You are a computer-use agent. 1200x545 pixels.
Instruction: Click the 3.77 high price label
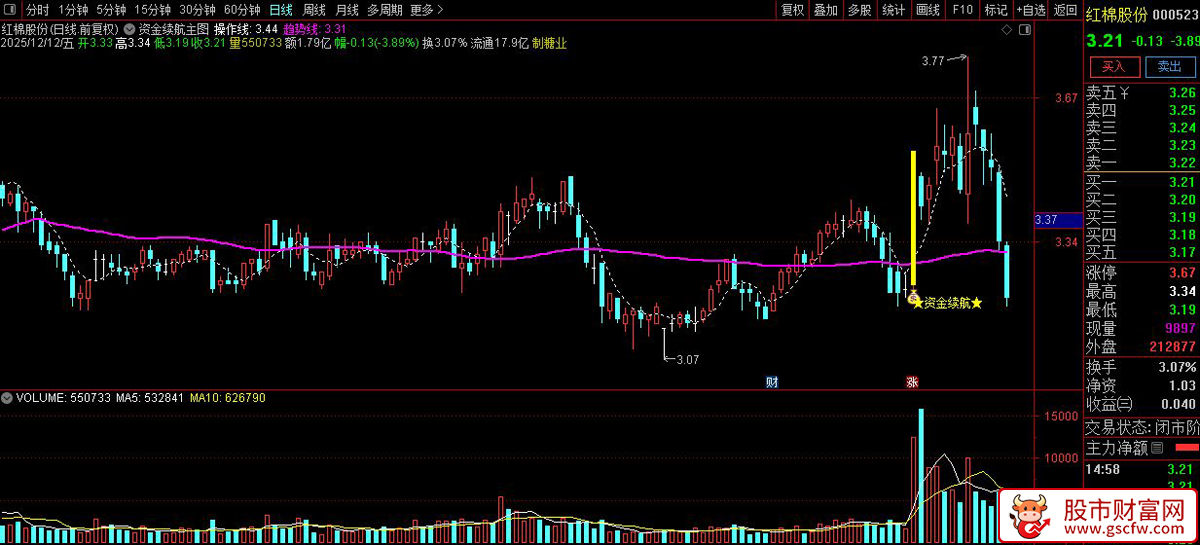tap(932, 62)
